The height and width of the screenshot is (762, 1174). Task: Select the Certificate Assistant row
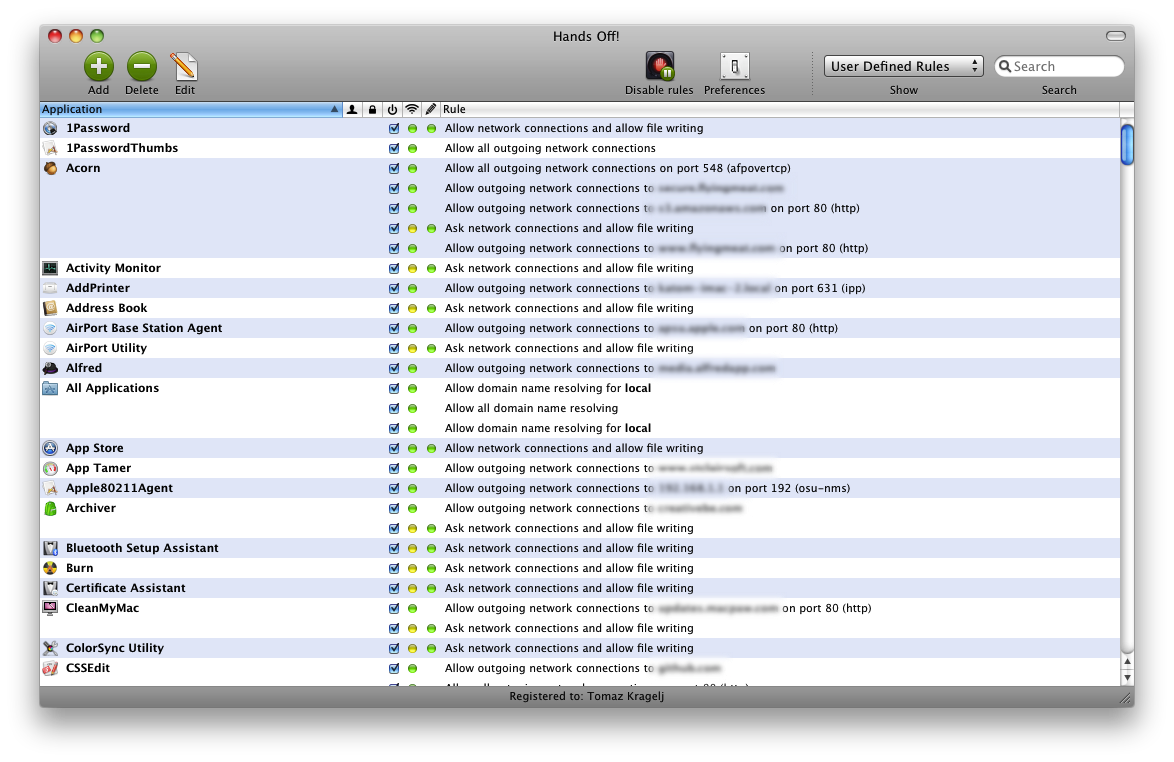(580, 588)
